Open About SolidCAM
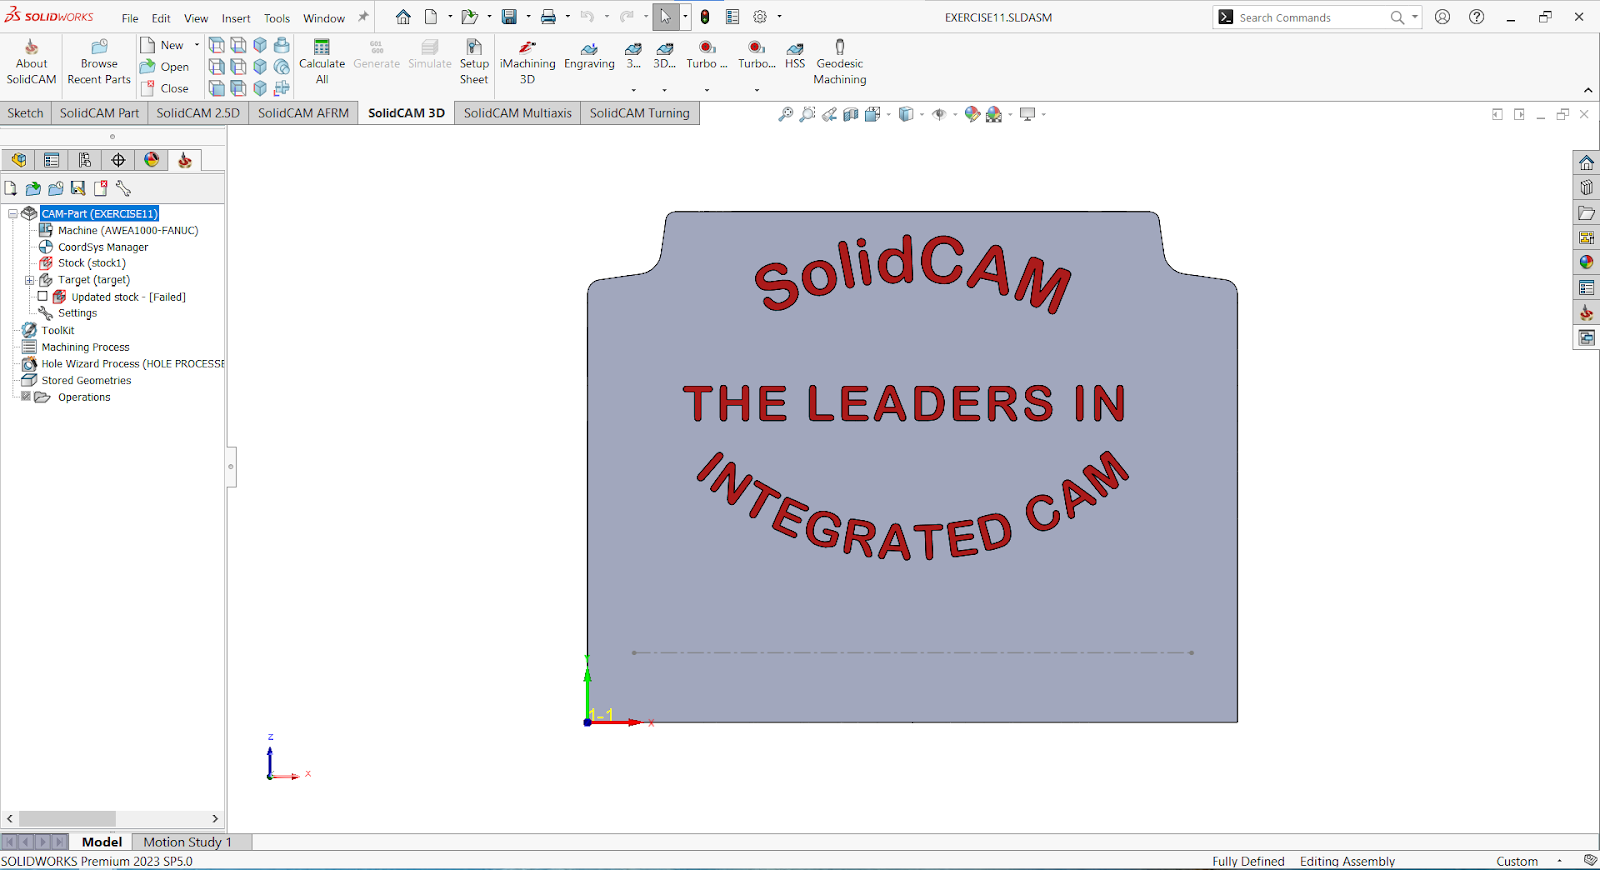The width and height of the screenshot is (1600, 870). tap(31, 62)
